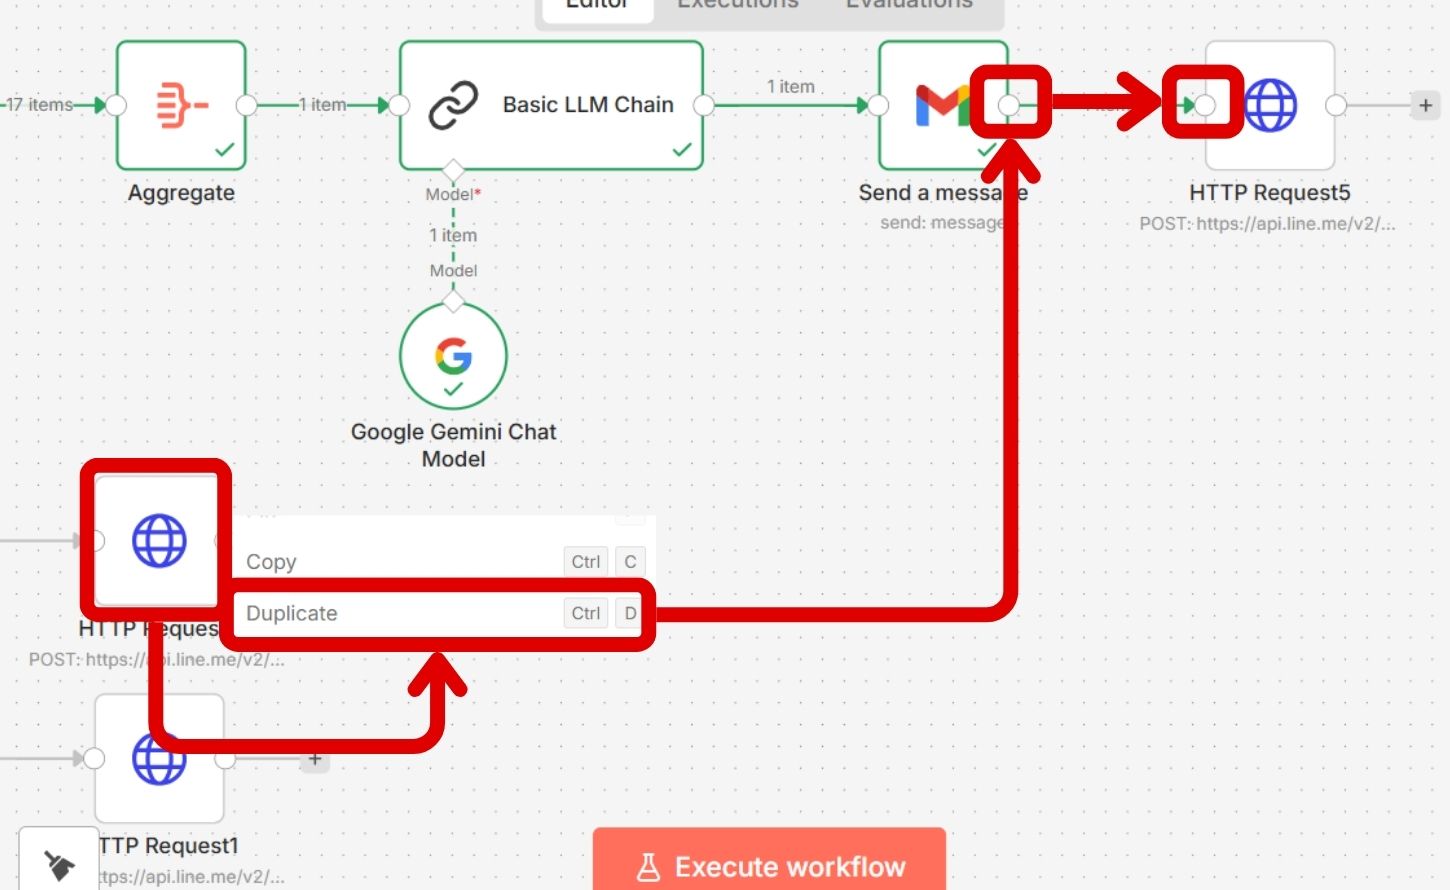Choose Copy from the context menu
Screen dimensions: 1450x890
click(x=271, y=562)
